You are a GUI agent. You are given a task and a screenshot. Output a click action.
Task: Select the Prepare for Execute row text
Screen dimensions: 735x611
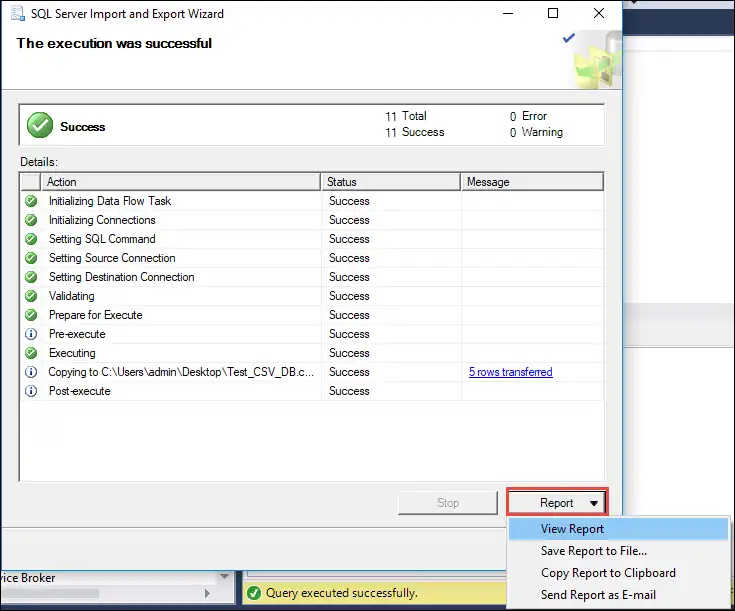[x=96, y=315]
